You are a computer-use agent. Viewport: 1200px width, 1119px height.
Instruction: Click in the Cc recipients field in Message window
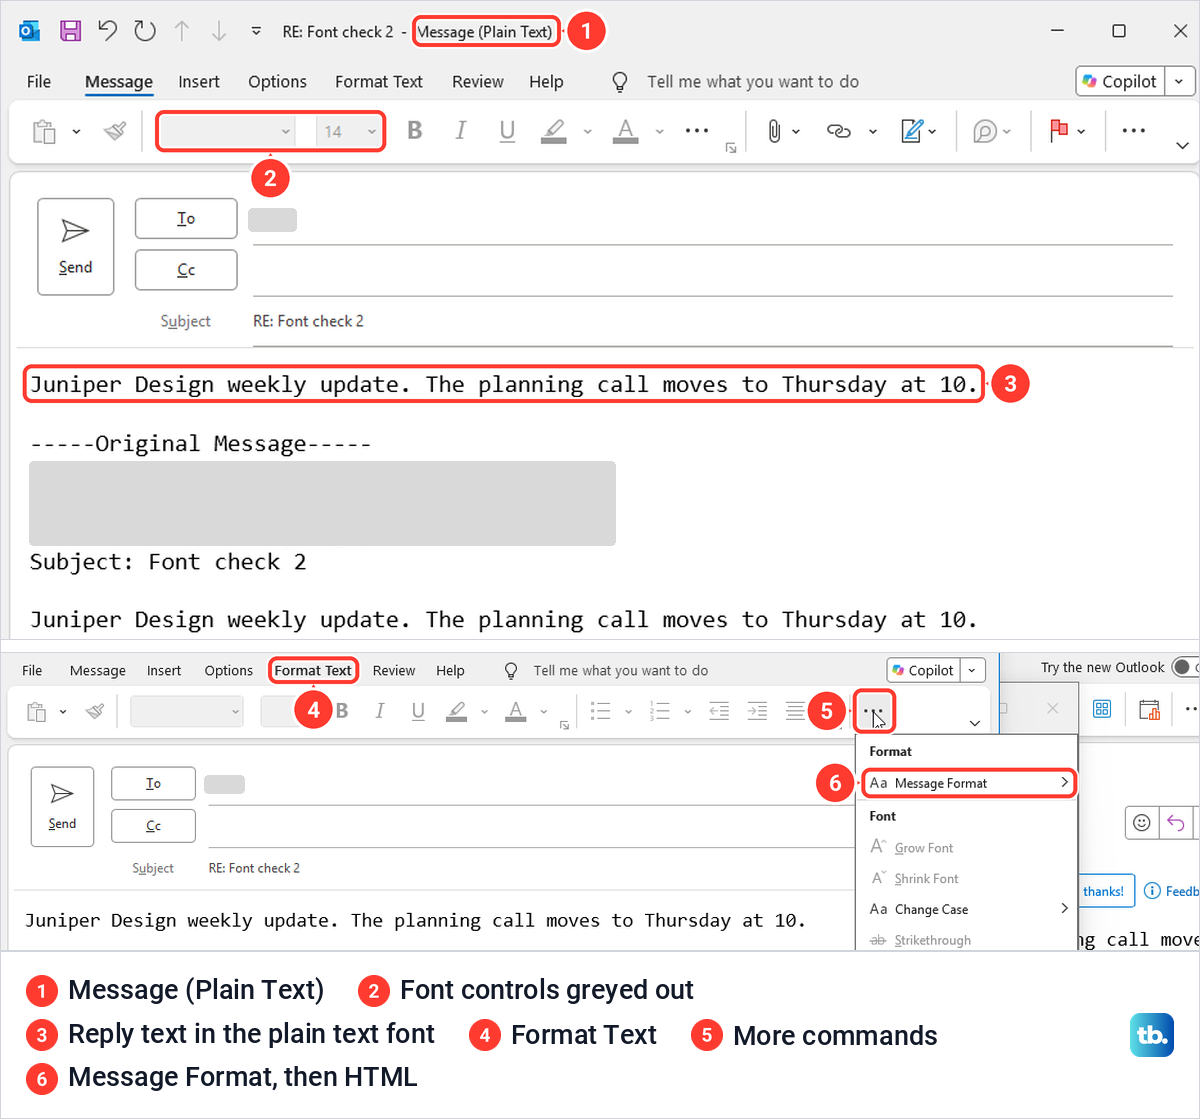coord(712,270)
